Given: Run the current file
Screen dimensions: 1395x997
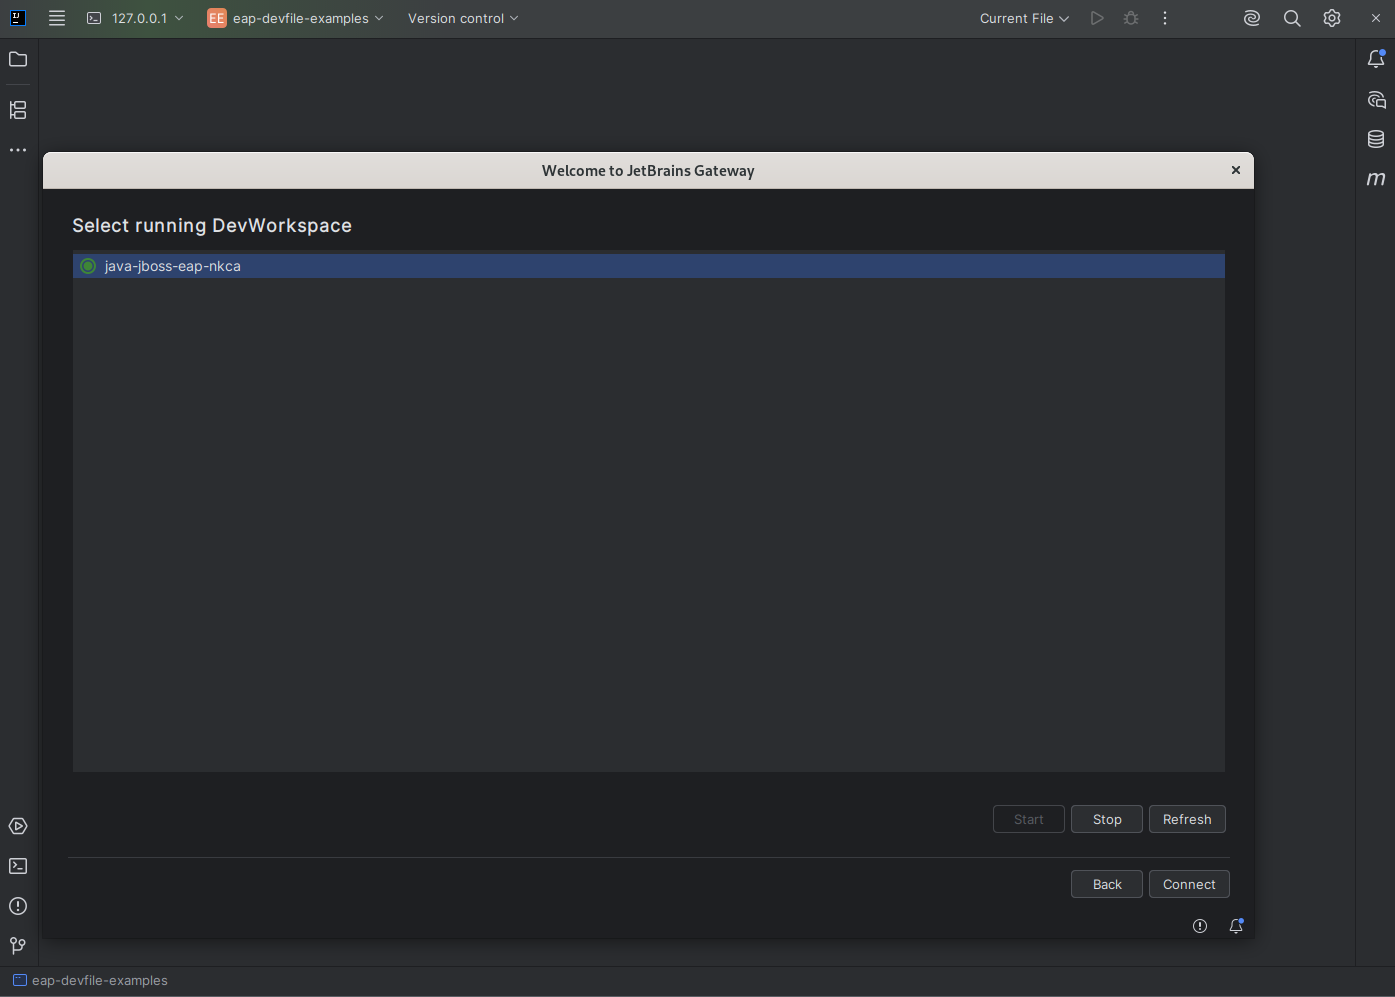Looking at the screenshot, I should [x=1097, y=18].
